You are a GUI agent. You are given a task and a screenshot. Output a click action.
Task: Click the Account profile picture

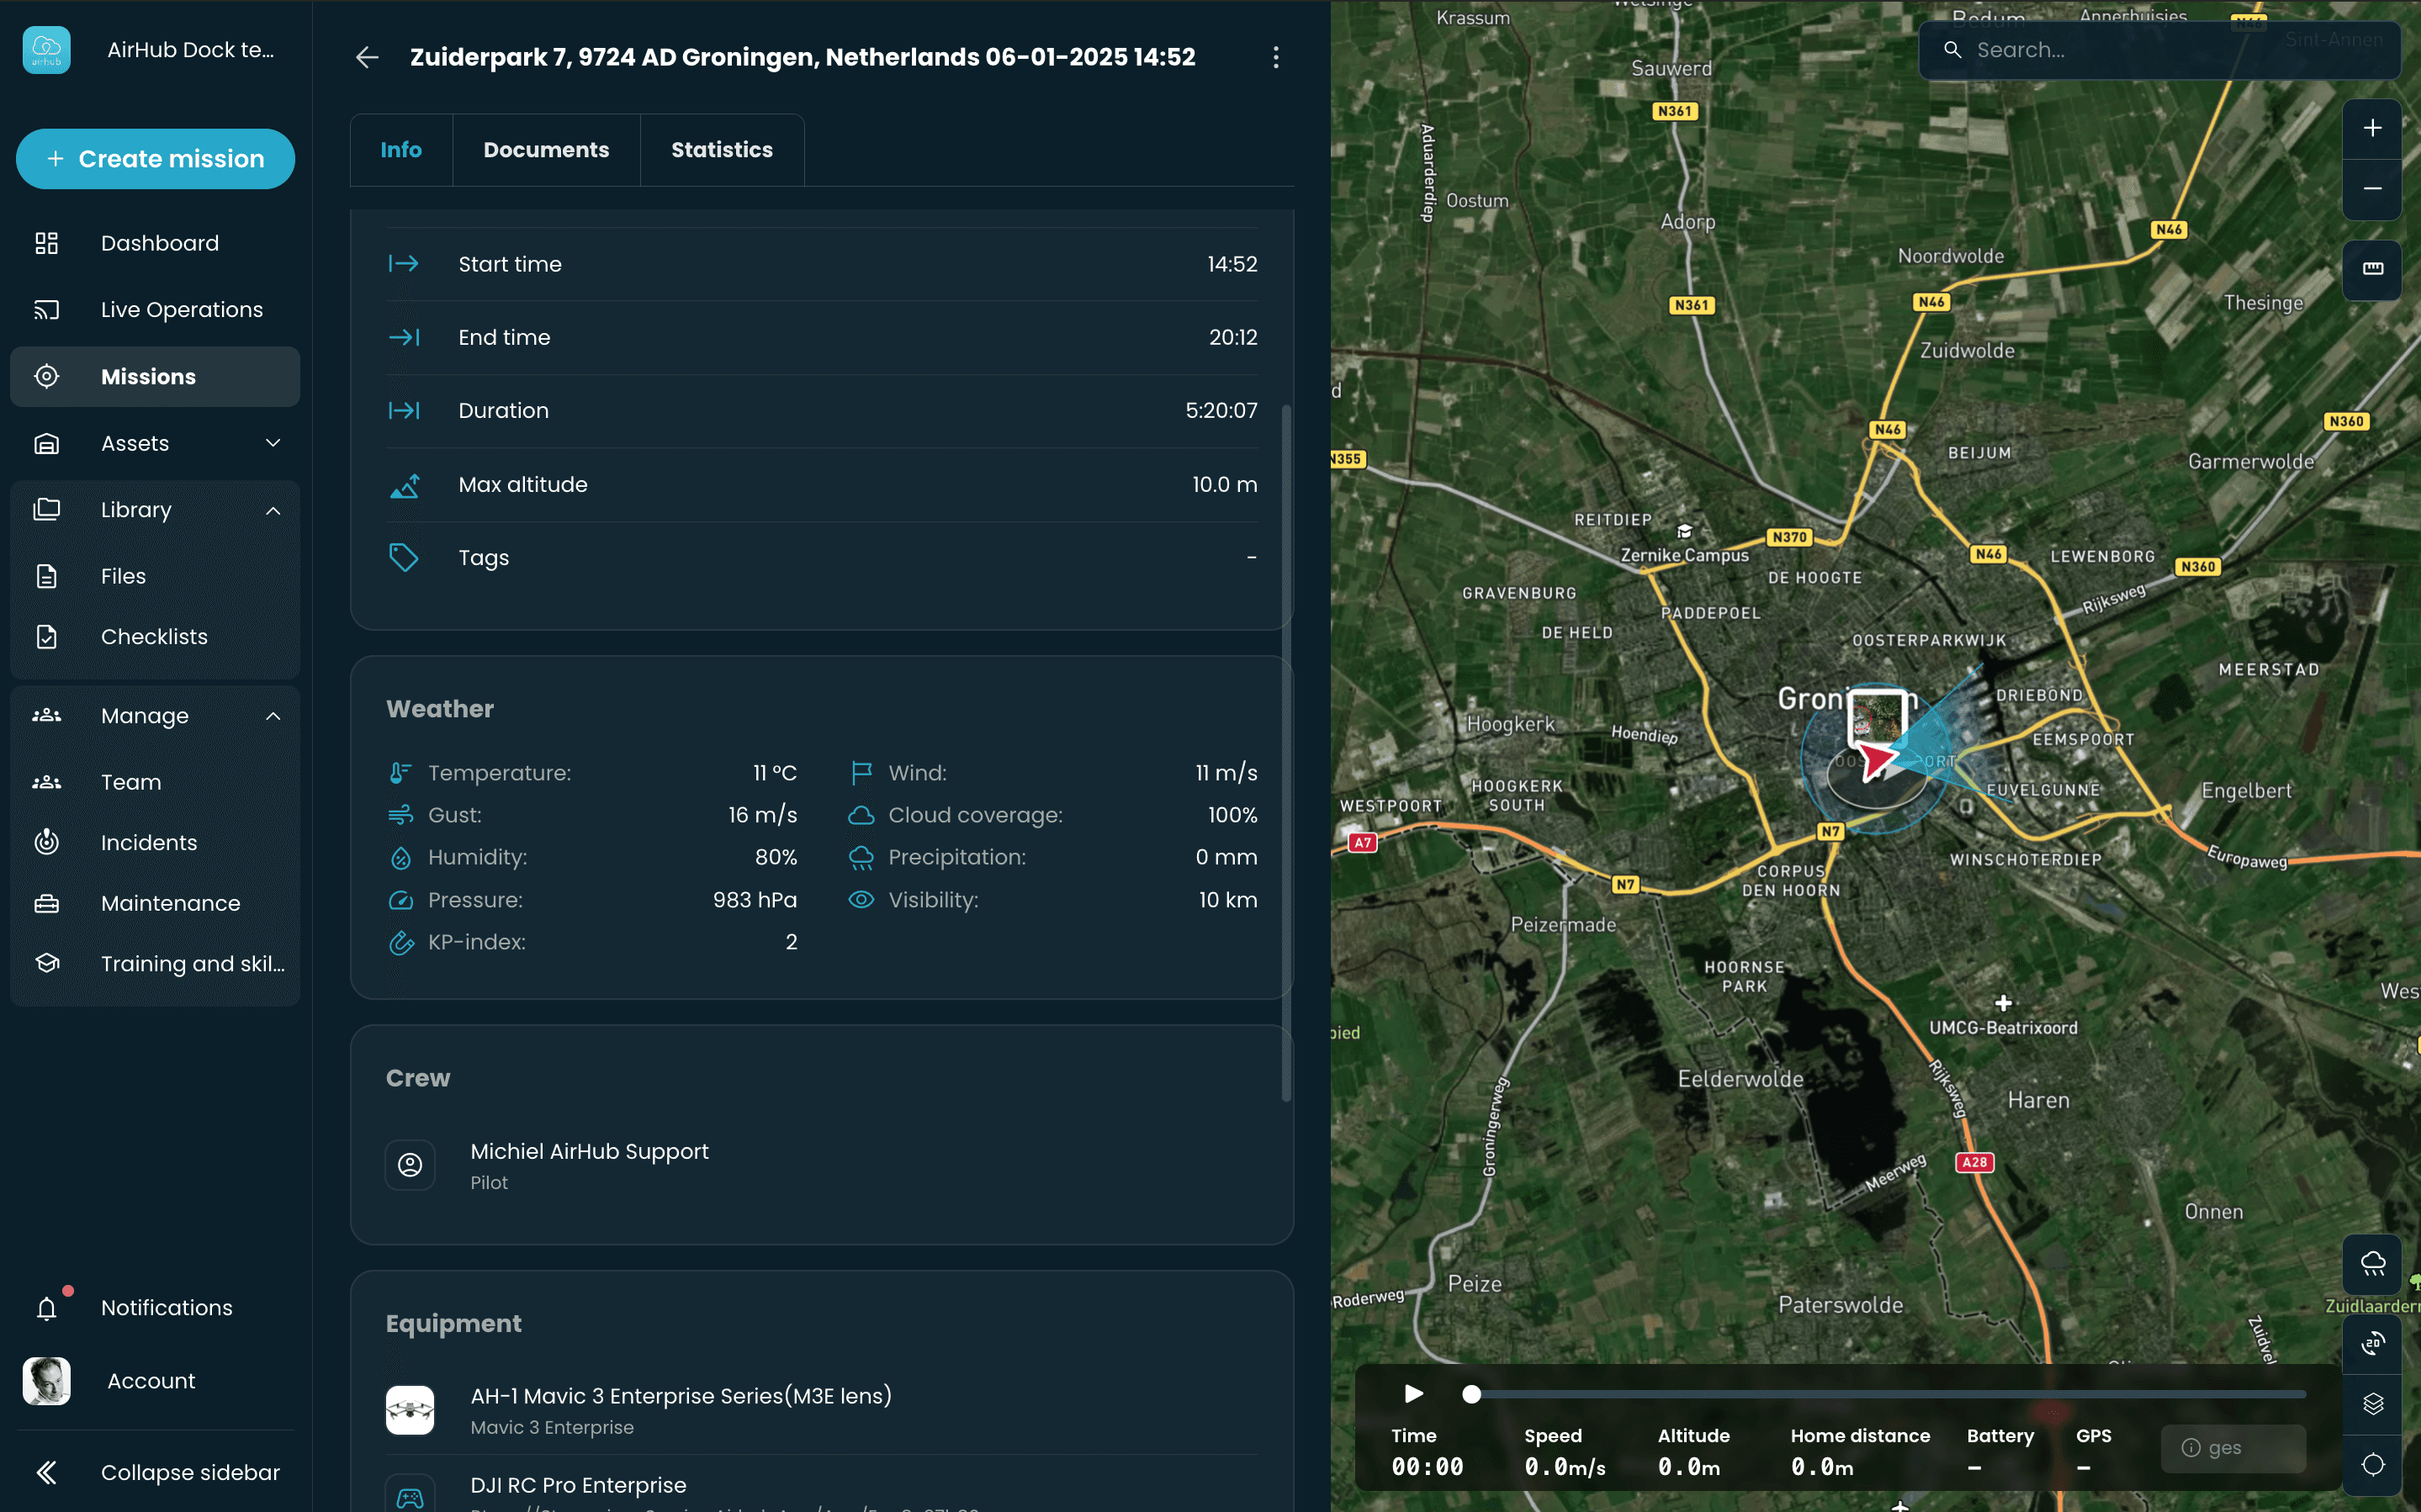(x=46, y=1381)
